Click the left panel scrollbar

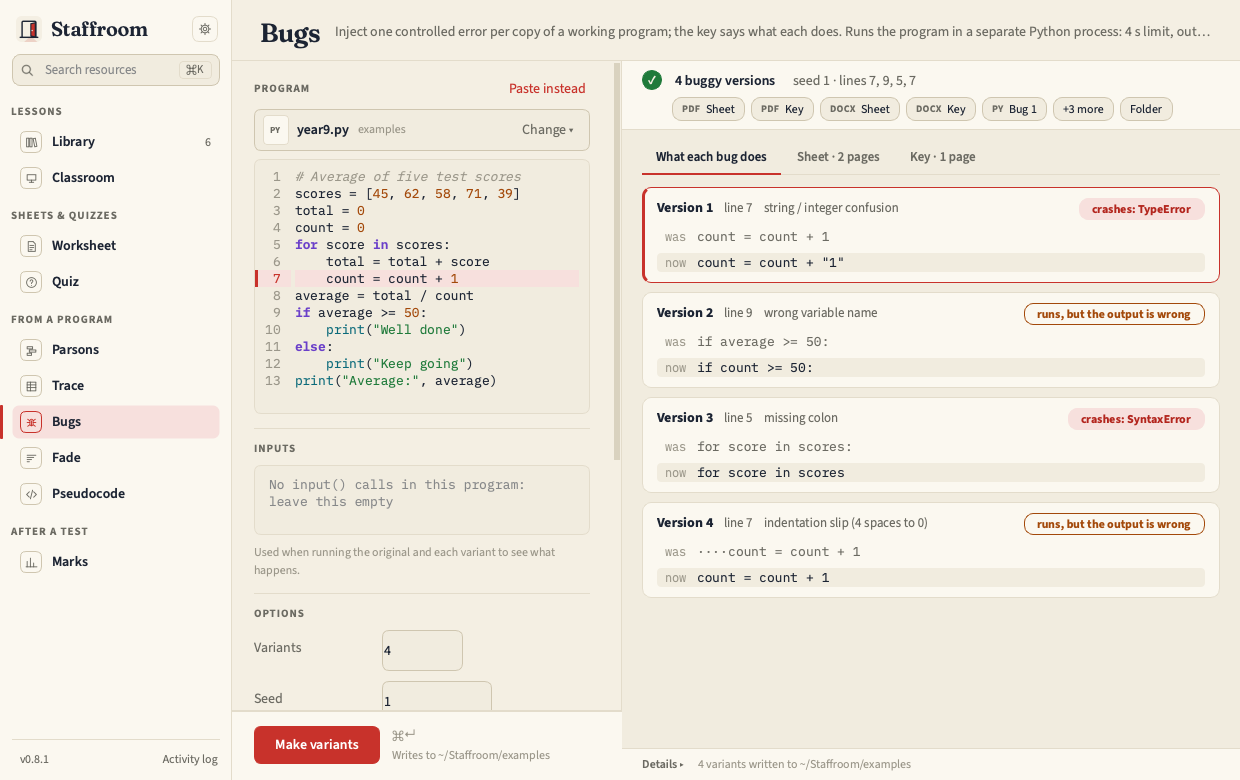(x=617, y=260)
